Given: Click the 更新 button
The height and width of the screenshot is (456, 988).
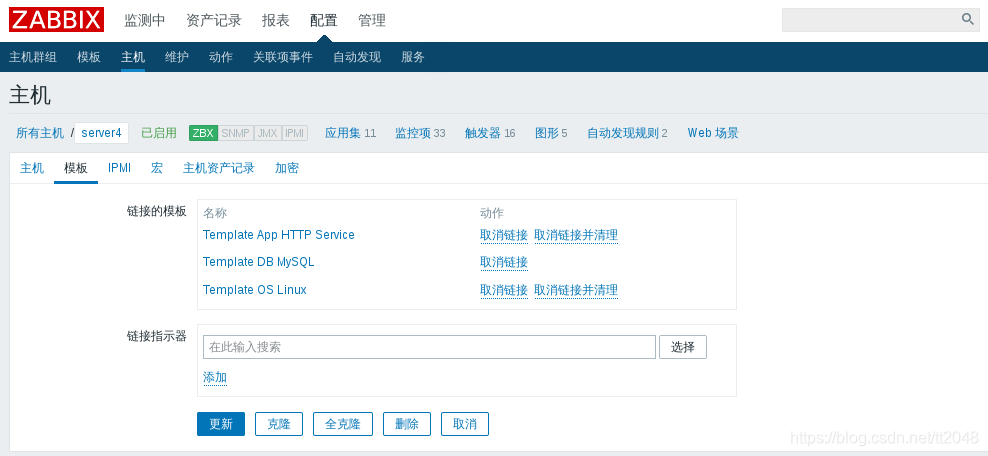Looking at the screenshot, I should tap(221, 424).
